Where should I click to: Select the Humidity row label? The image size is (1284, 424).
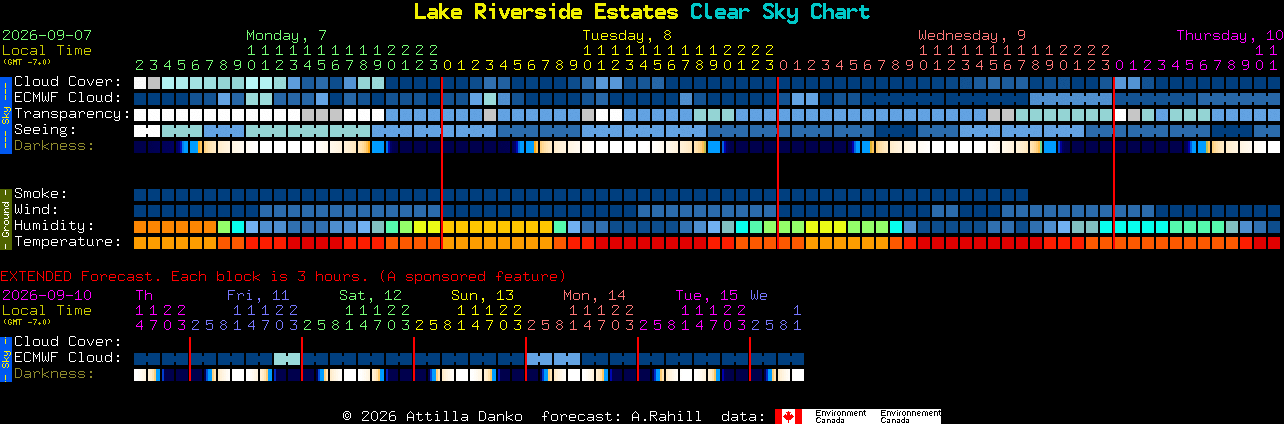pyautogui.click(x=54, y=226)
